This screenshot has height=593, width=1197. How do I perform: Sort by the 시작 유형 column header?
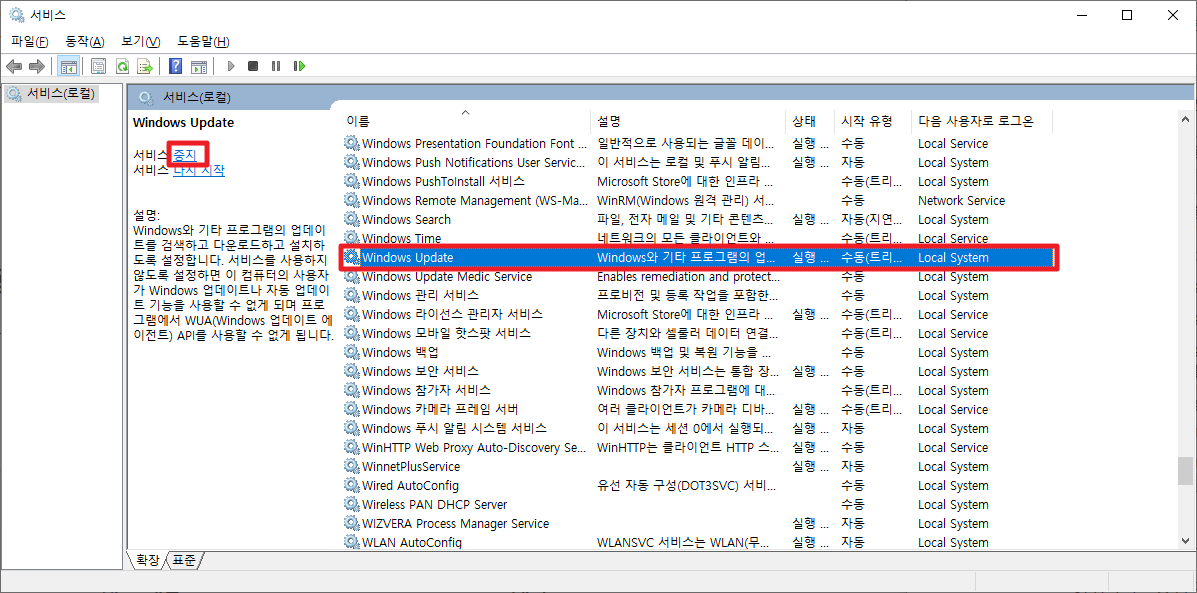(873, 121)
